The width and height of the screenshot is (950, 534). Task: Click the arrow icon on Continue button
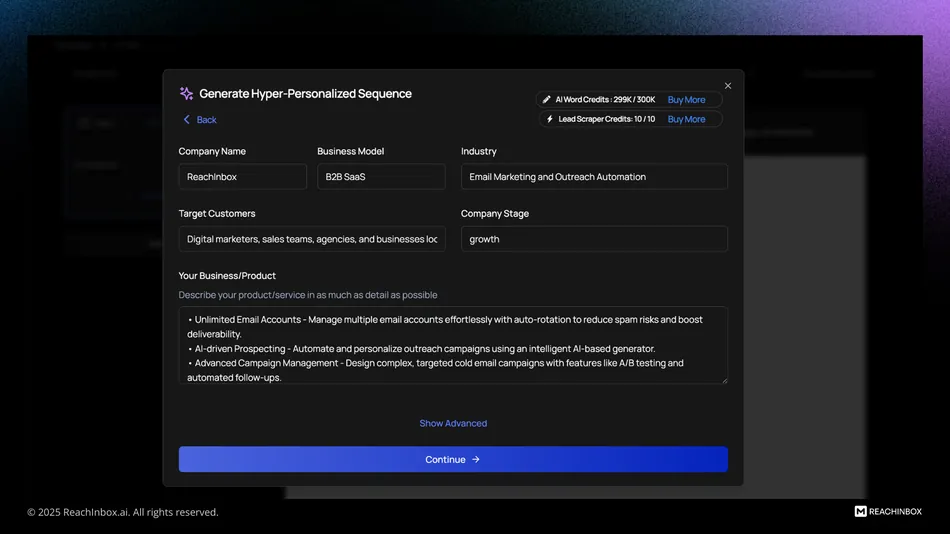pyautogui.click(x=476, y=459)
